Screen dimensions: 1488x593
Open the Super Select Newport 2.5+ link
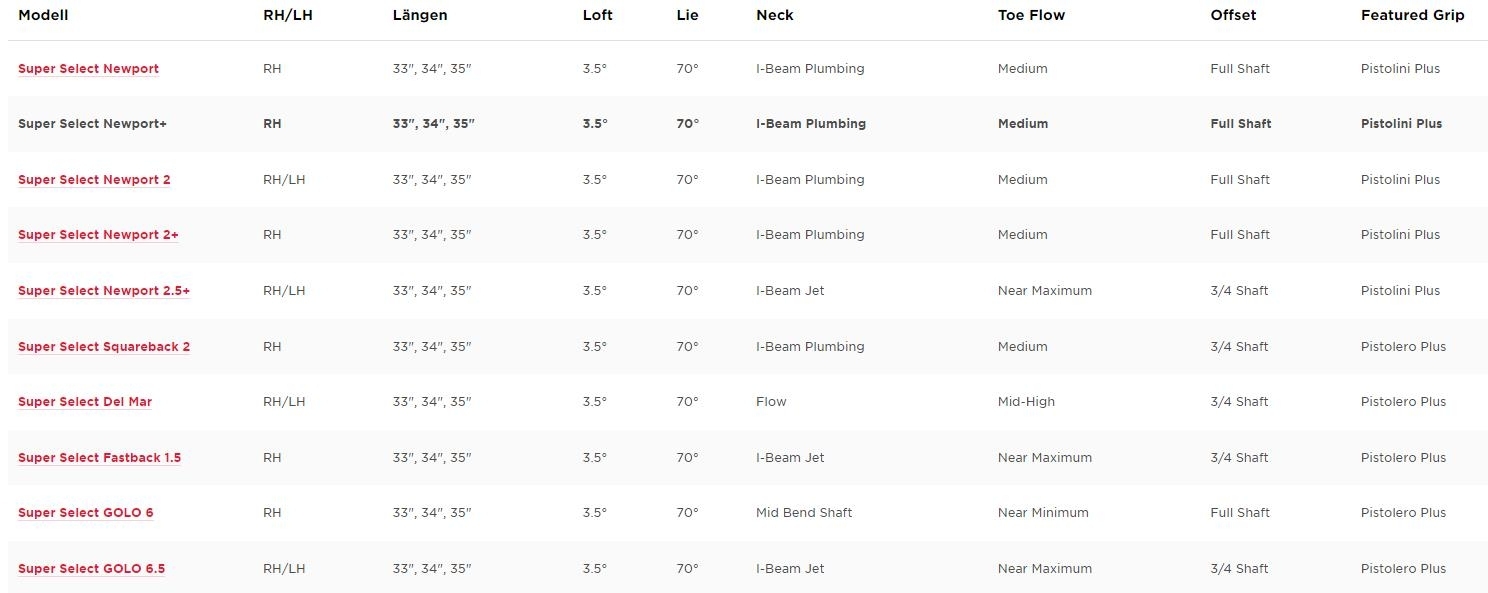104,291
